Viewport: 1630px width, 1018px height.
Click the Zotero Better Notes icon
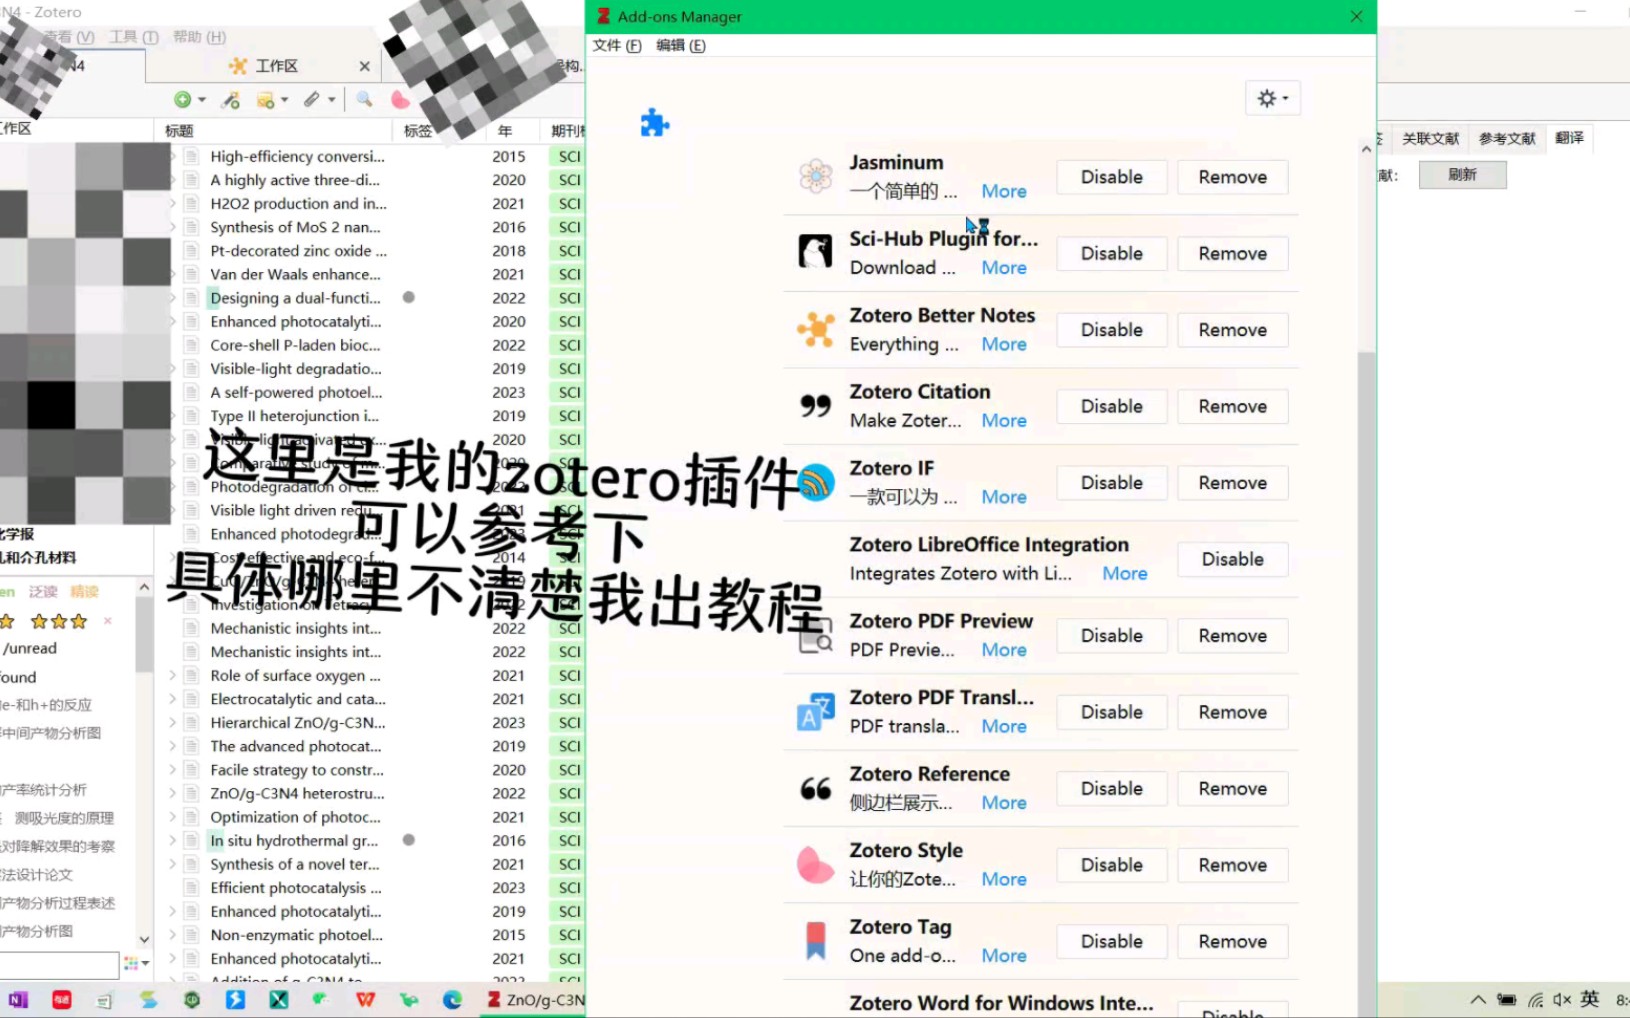(x=816, y=329)
